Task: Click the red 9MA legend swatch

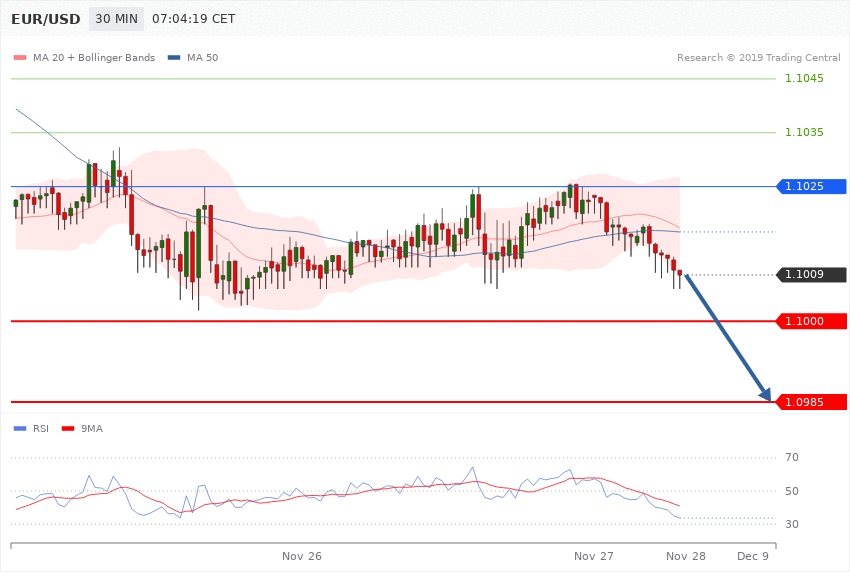Action: 69,429
